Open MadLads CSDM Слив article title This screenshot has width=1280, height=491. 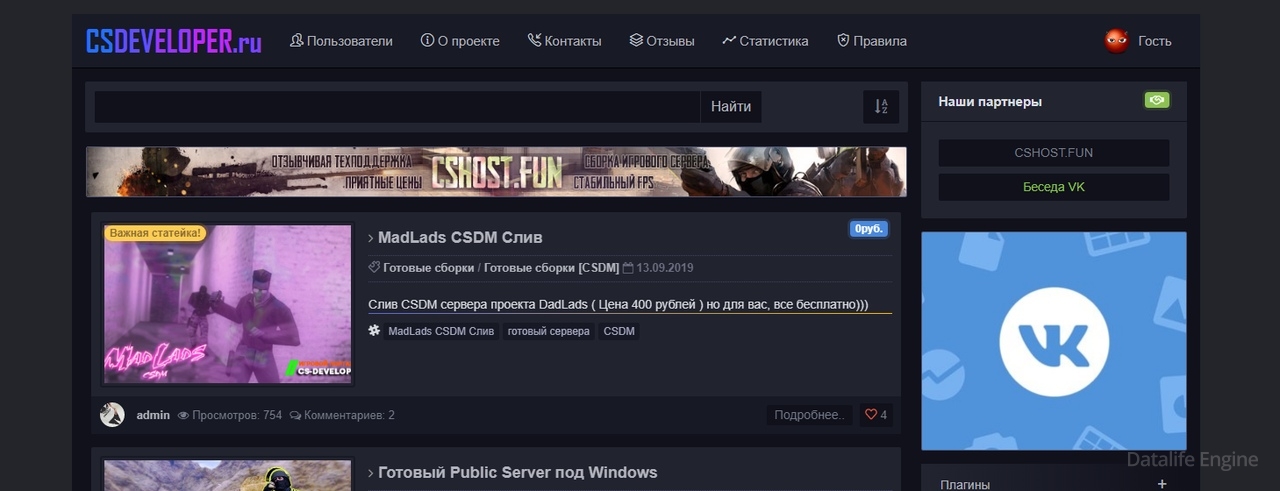click(460, 238)
